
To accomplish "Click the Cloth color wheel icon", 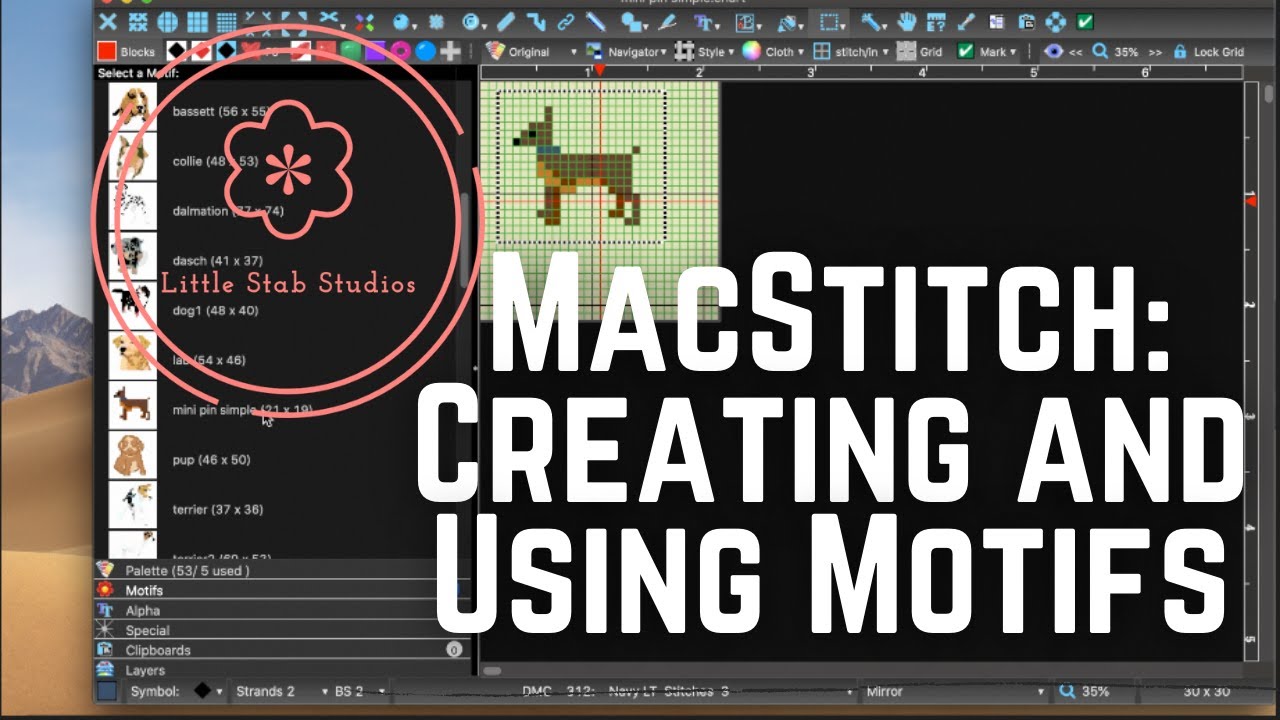I will click(751, 51).
